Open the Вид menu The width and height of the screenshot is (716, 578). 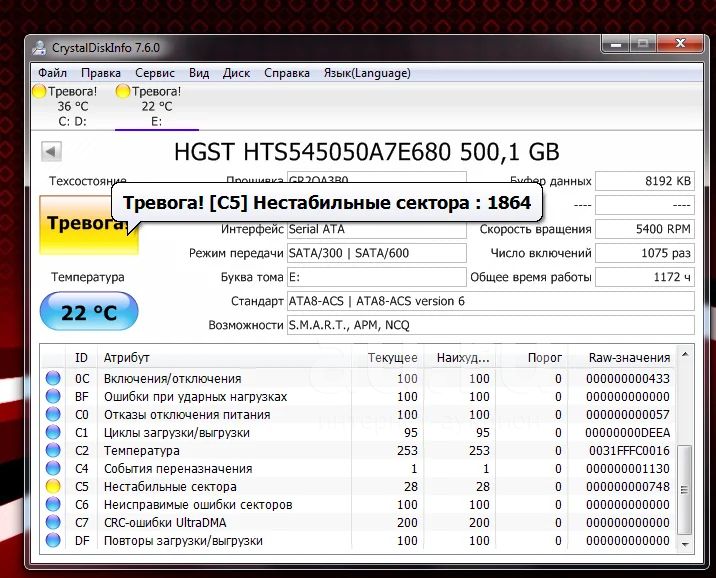tap(199, 73)
